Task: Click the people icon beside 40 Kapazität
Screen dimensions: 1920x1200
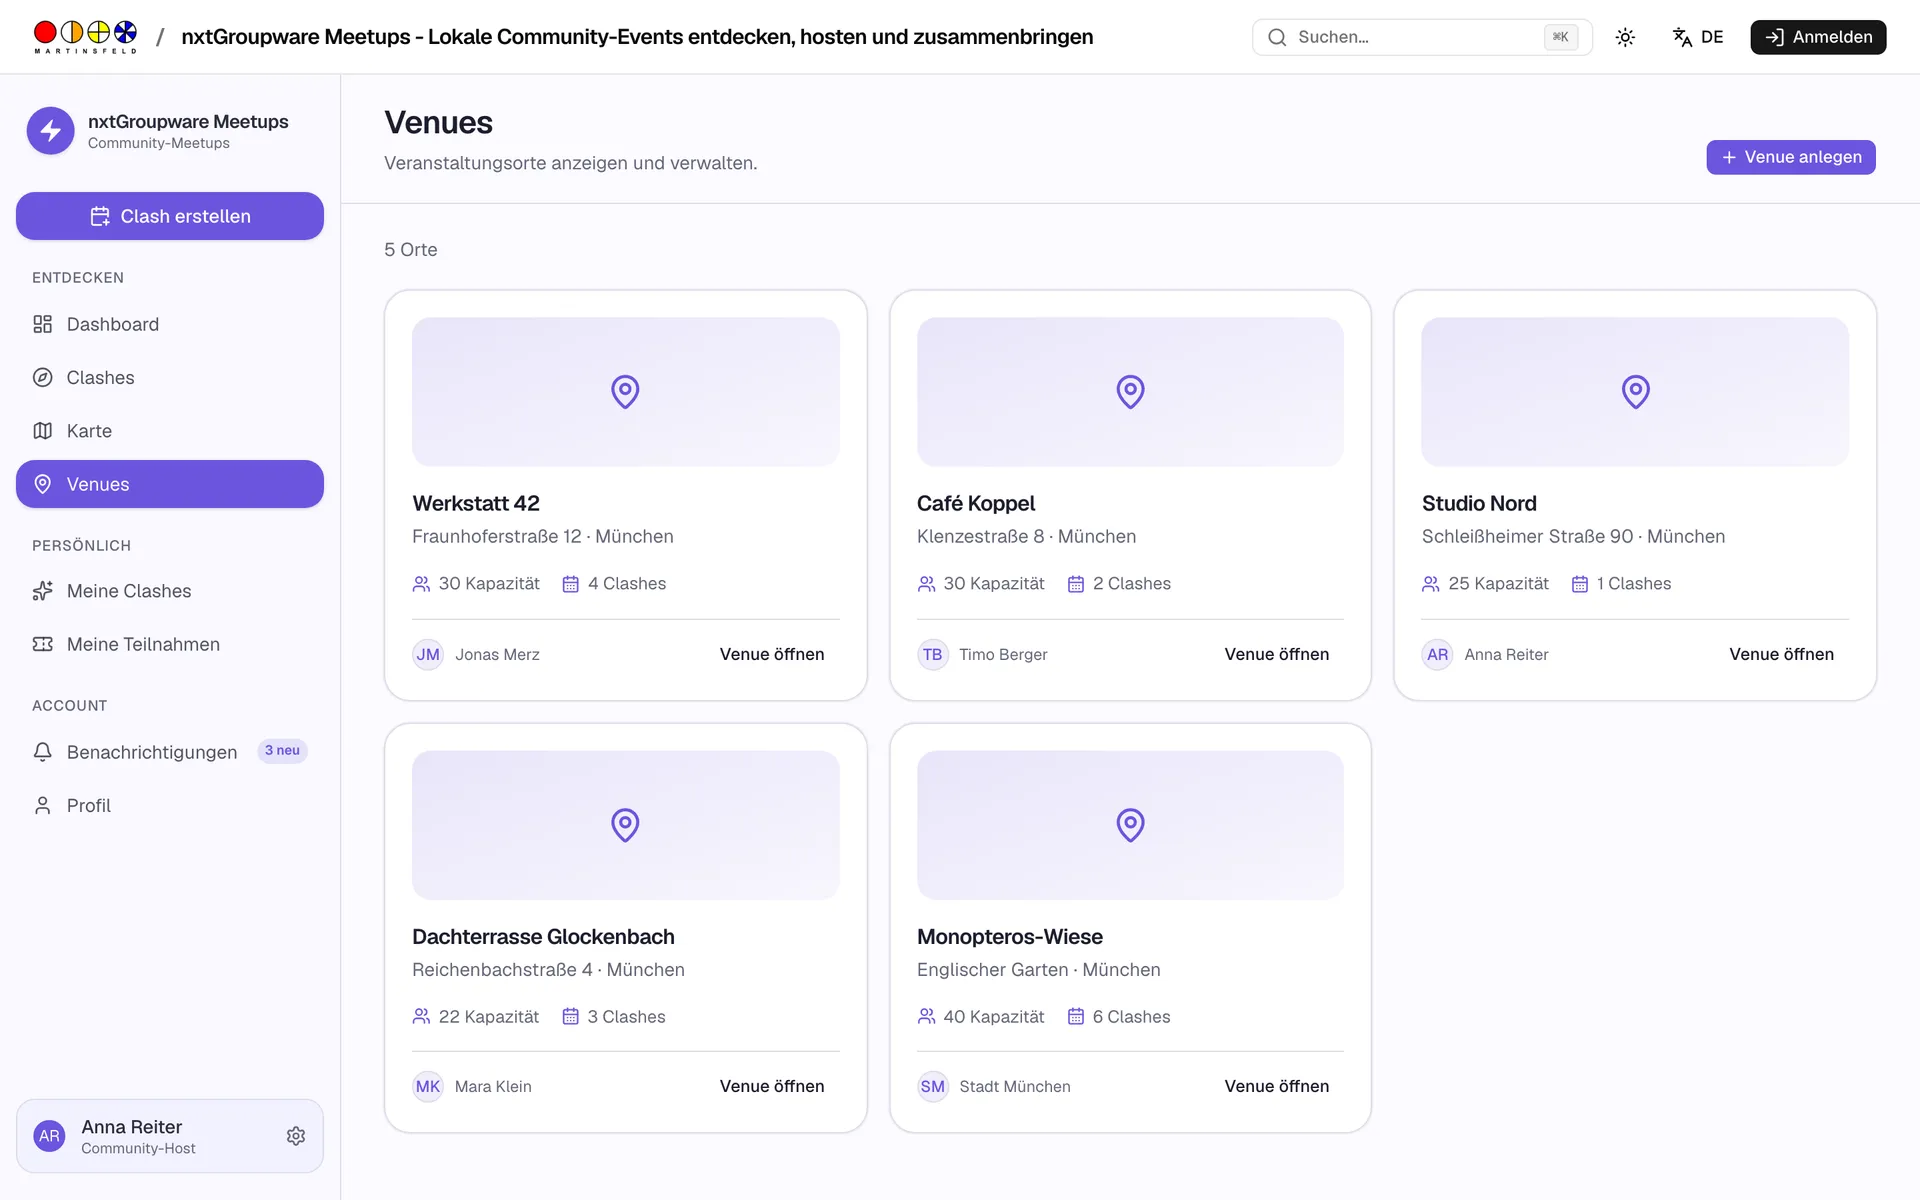Action: pyautogui.click(x=926, y=1017)
